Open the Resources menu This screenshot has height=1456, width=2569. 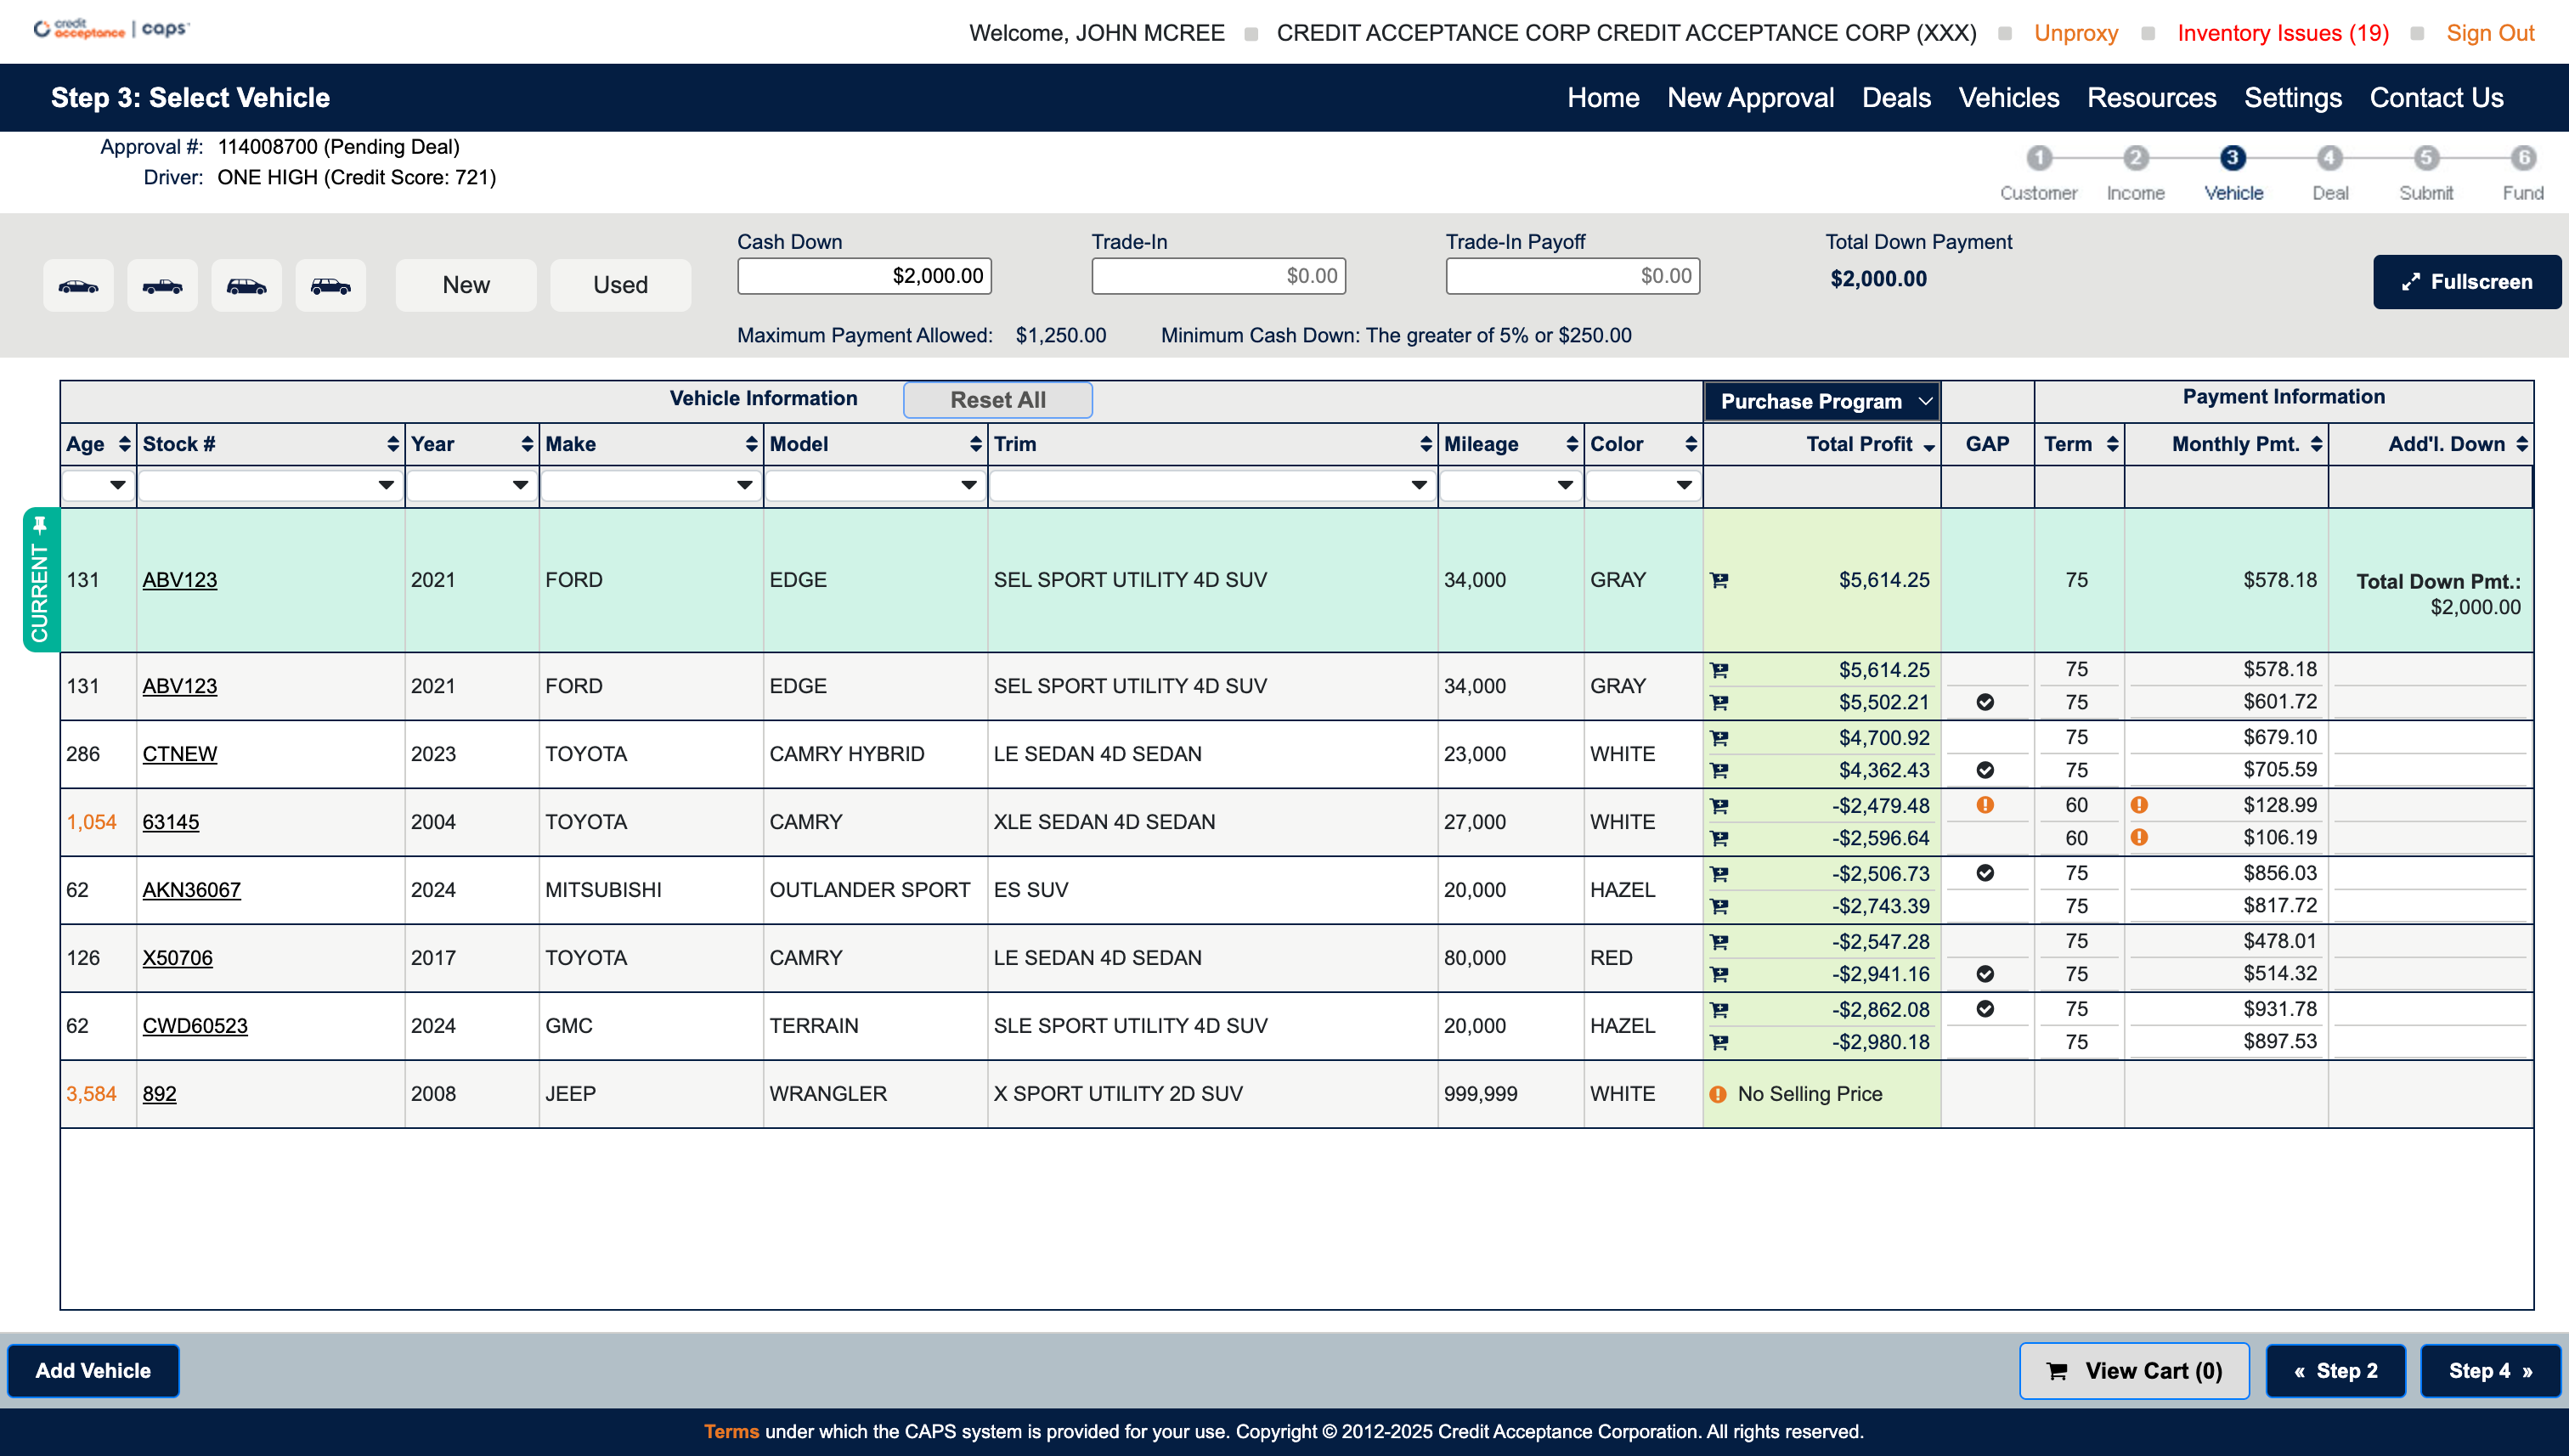[x=2151, y=98]
